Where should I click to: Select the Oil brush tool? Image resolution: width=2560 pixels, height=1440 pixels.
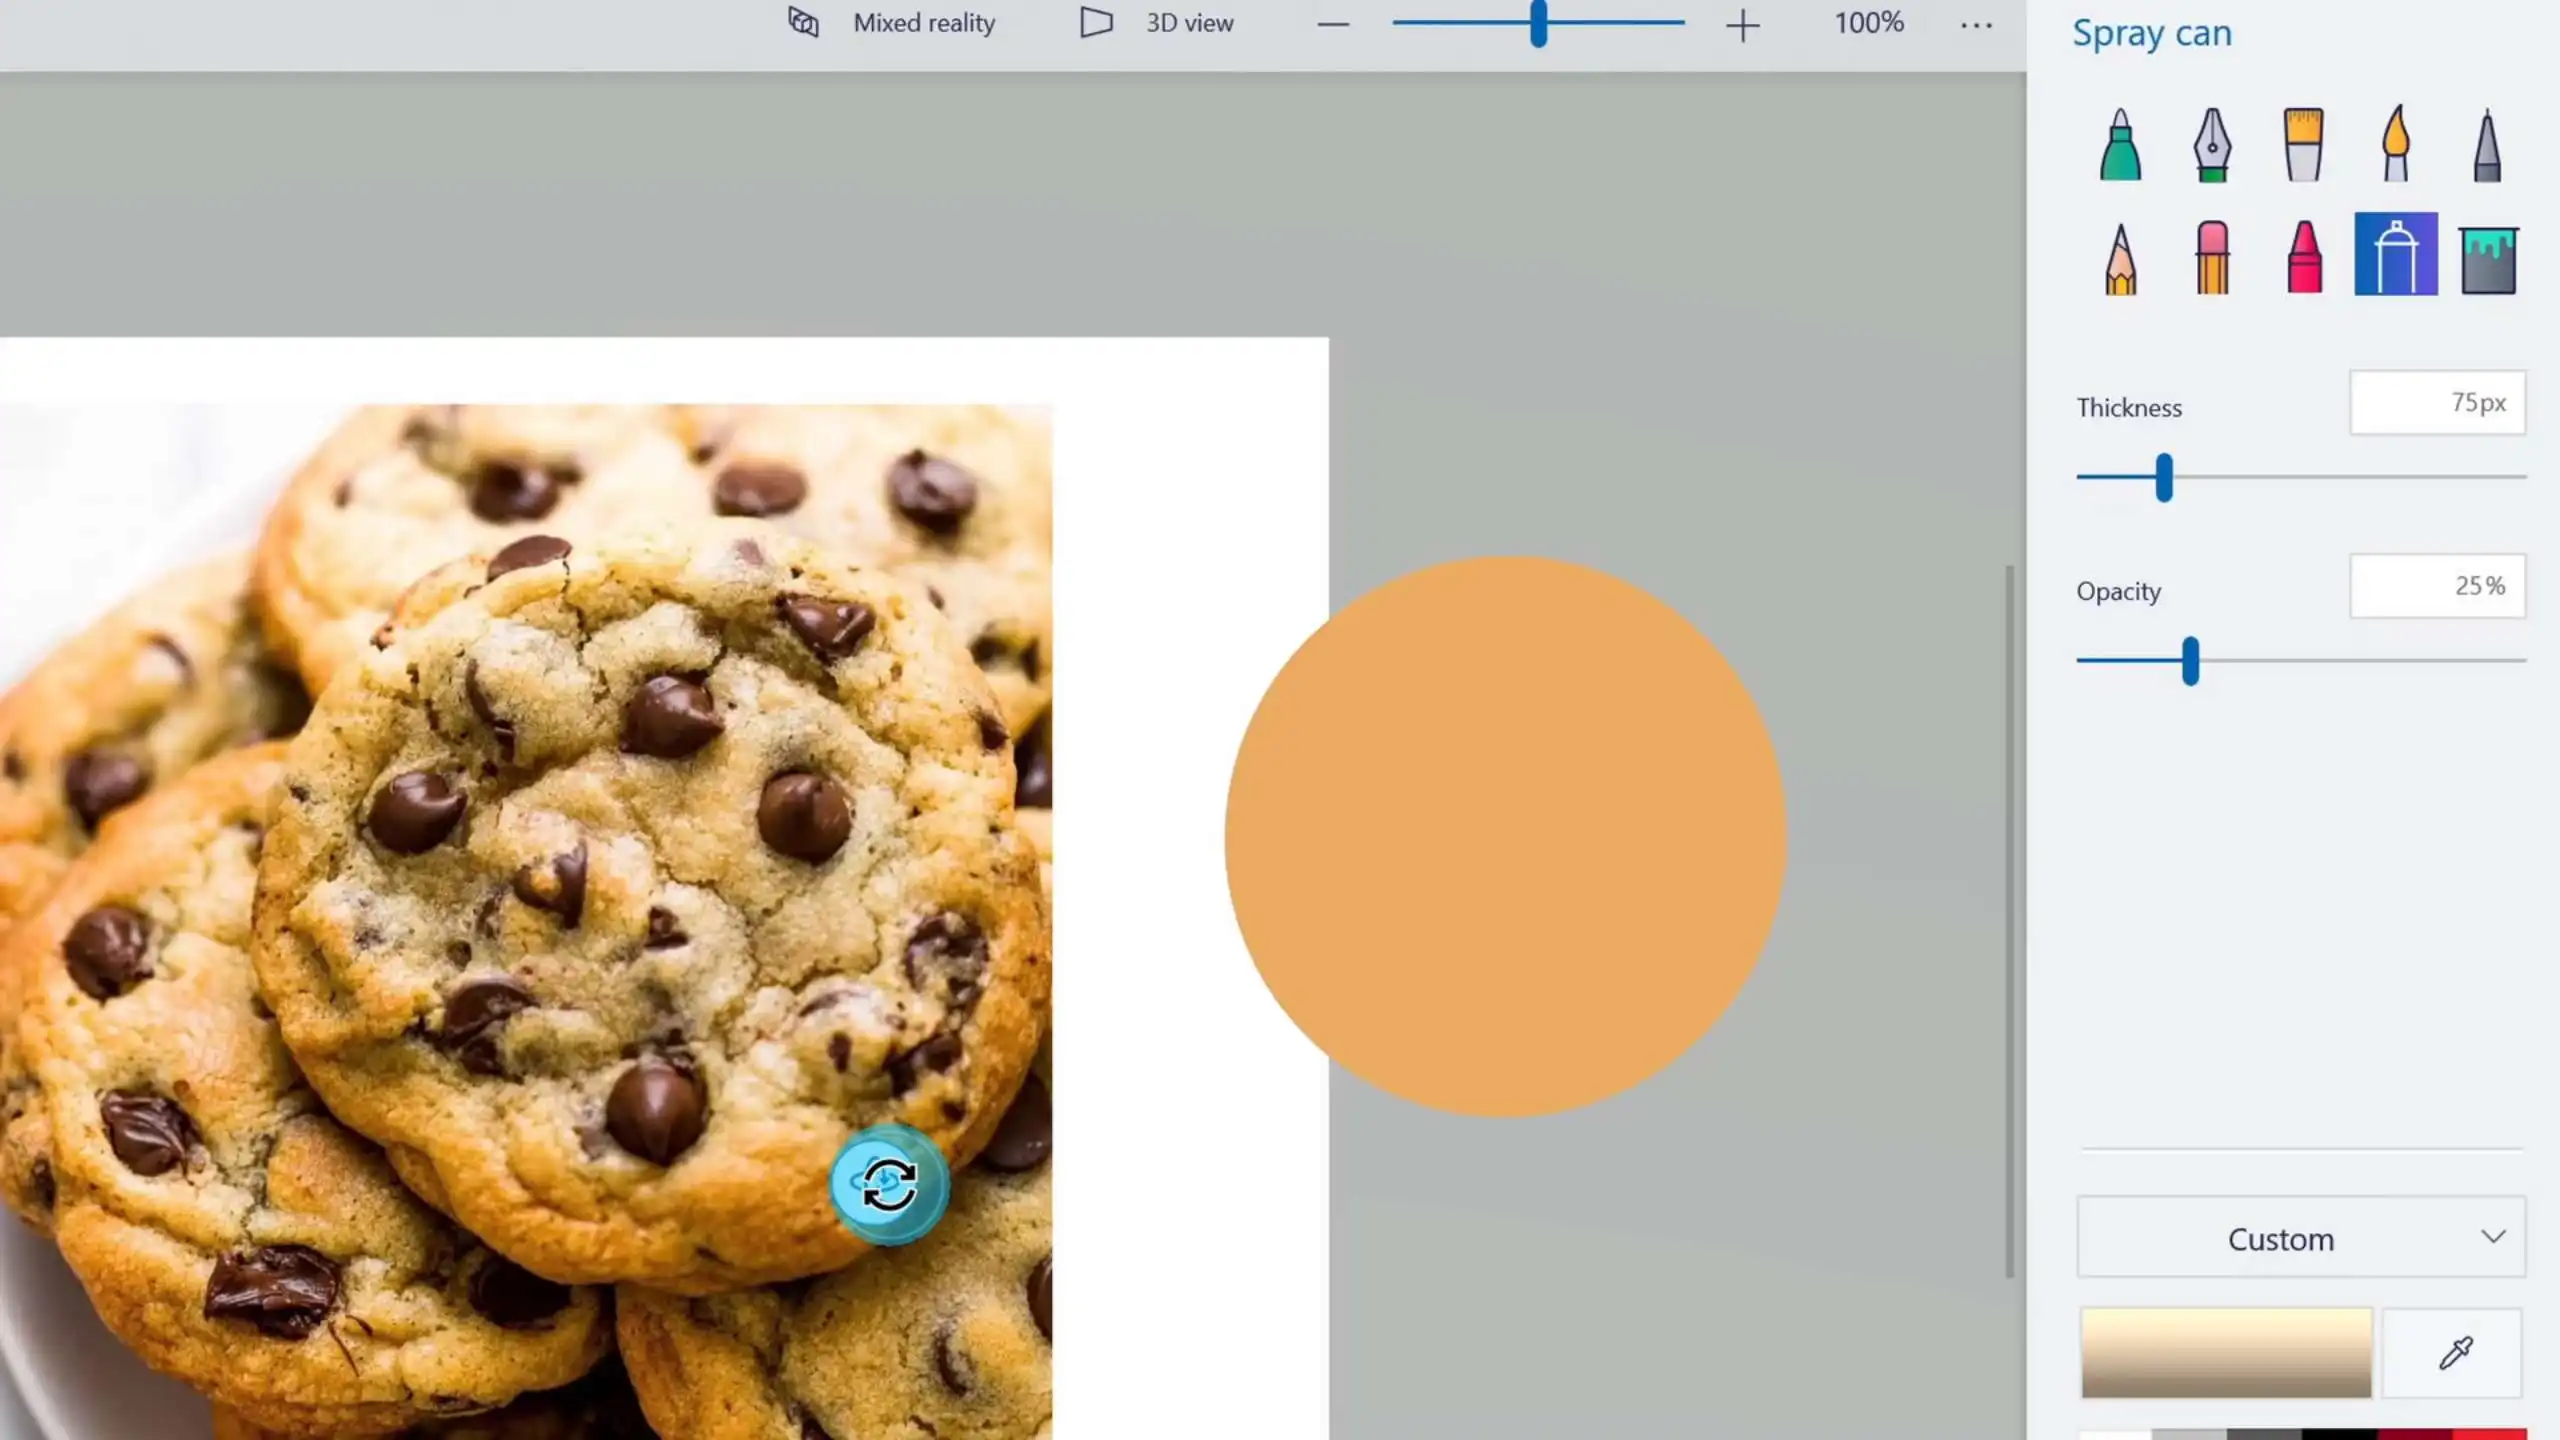[2303, 145]
